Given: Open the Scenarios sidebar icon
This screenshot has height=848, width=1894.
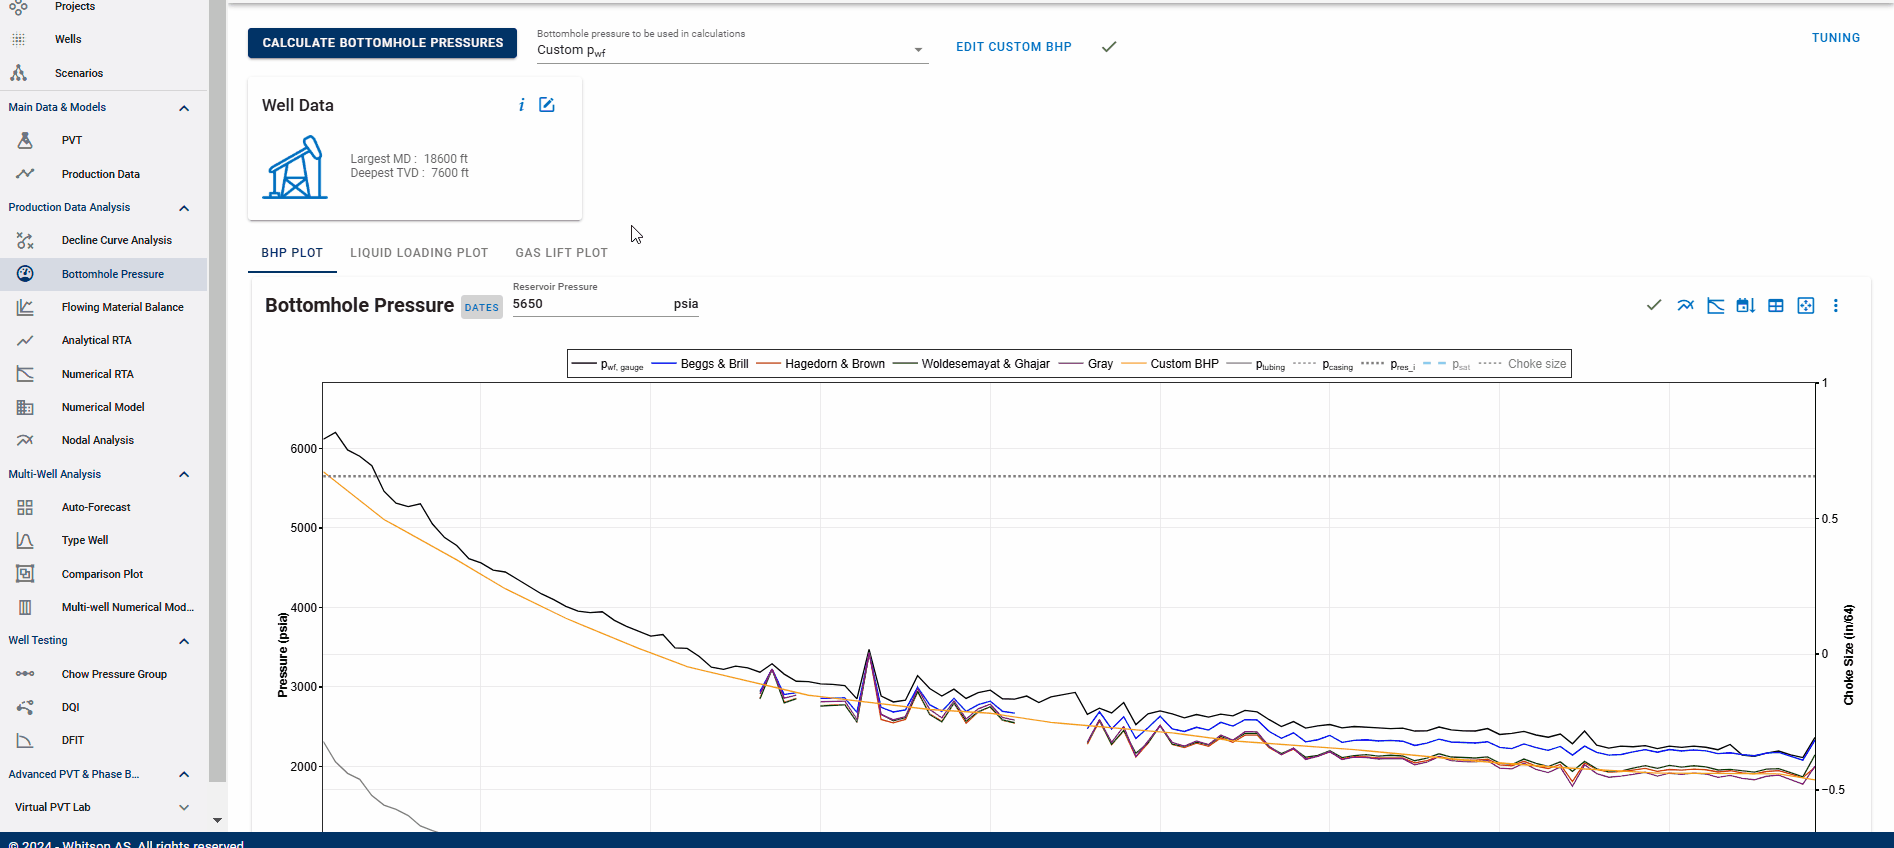Looking at the screenshot, I should [x=18, y=73].
